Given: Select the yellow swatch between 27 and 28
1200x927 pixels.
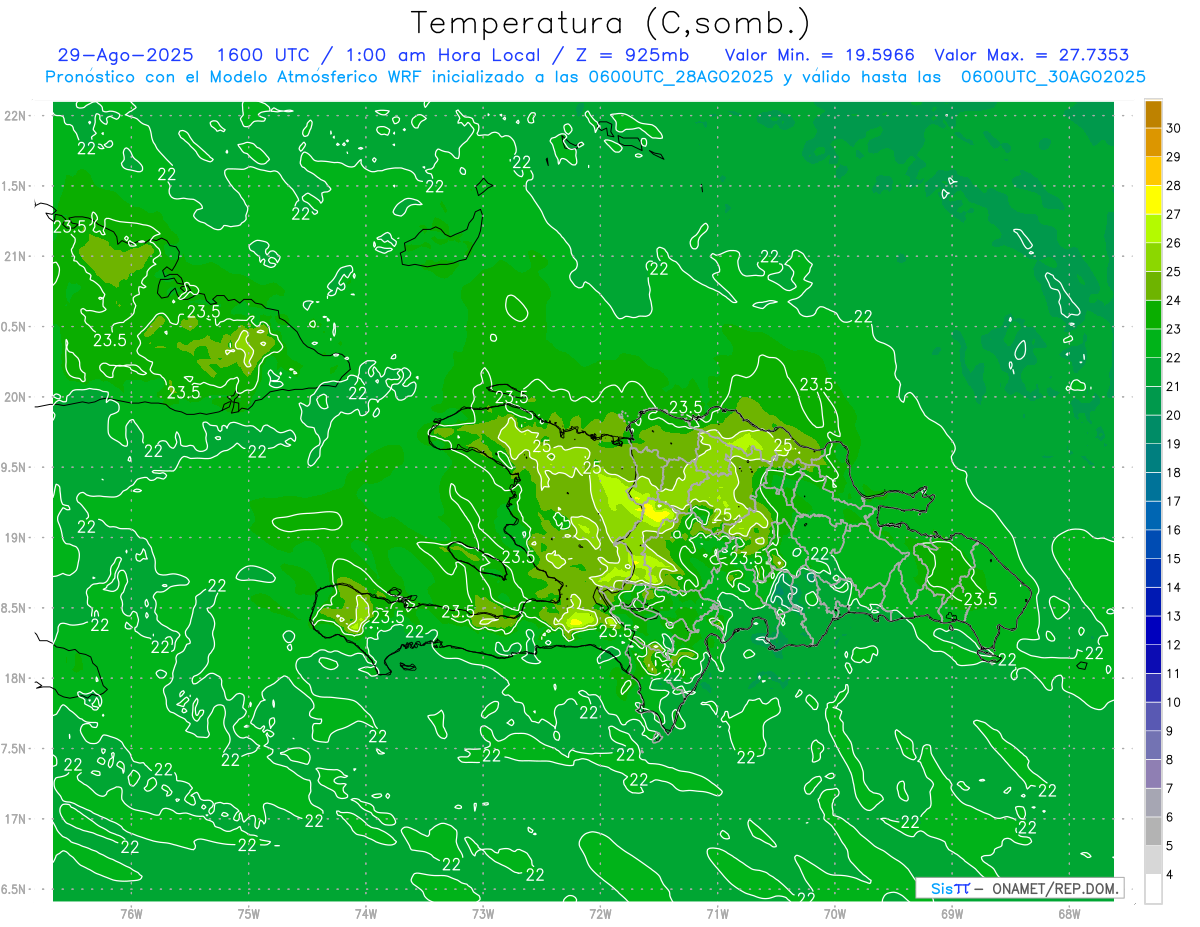Looking at the screenshot, I should [x=1153, y=200].
